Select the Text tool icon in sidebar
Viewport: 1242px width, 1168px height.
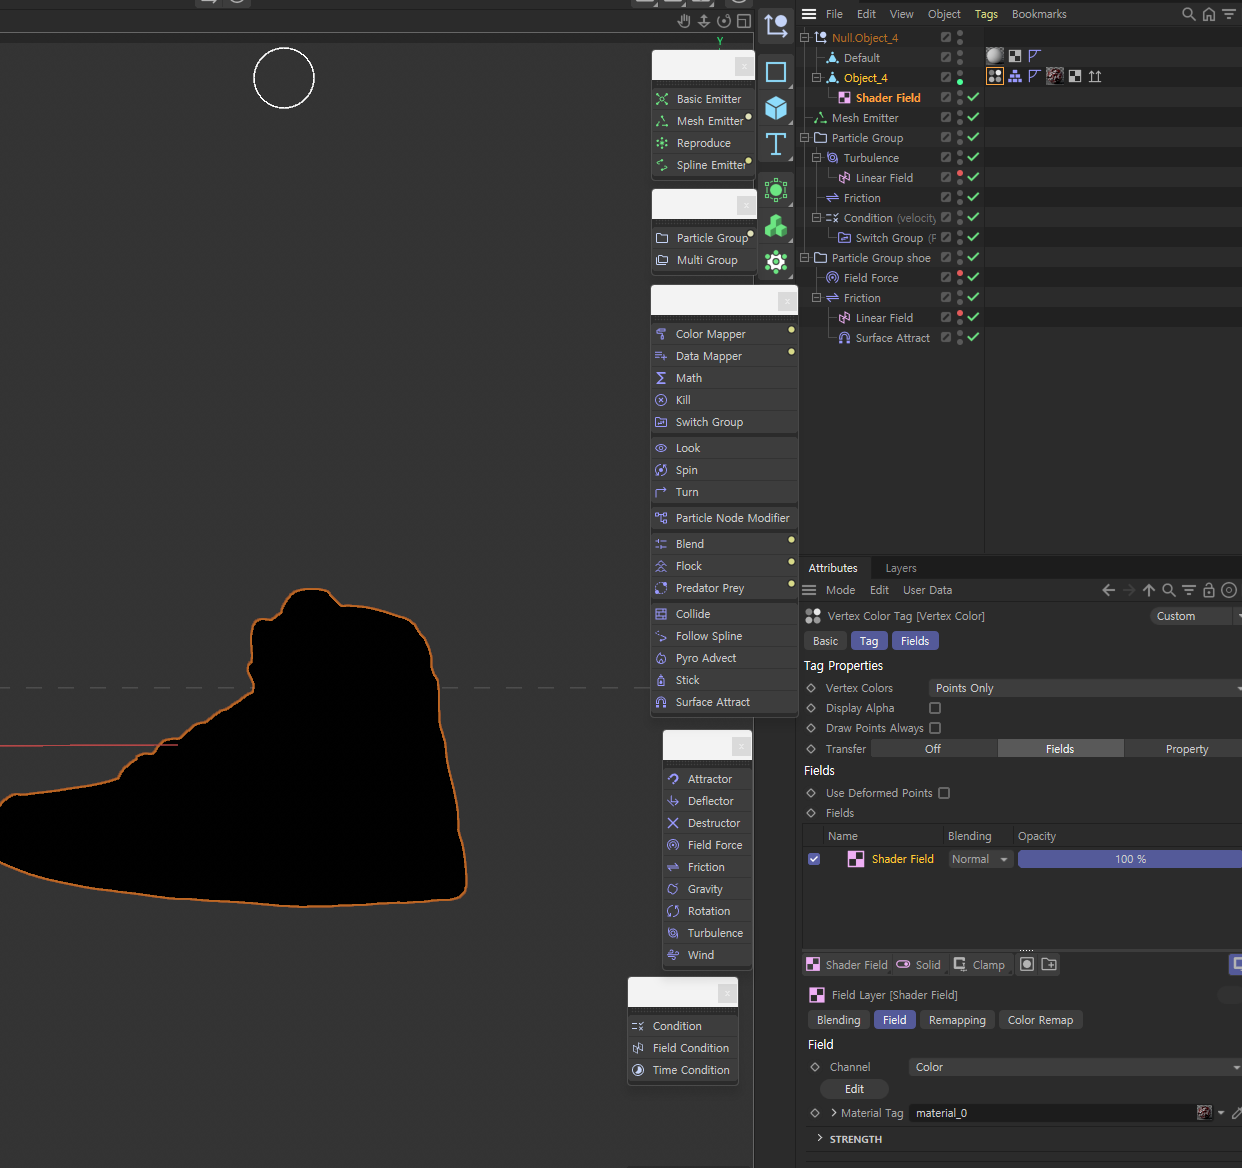pyautogui.click(x=776, y=144)
